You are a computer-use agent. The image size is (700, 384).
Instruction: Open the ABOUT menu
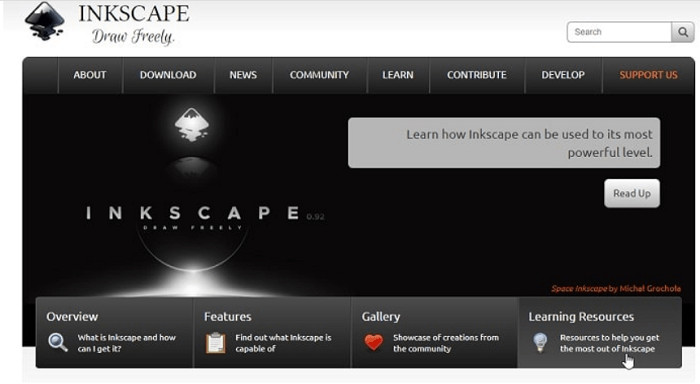point(90,75)
